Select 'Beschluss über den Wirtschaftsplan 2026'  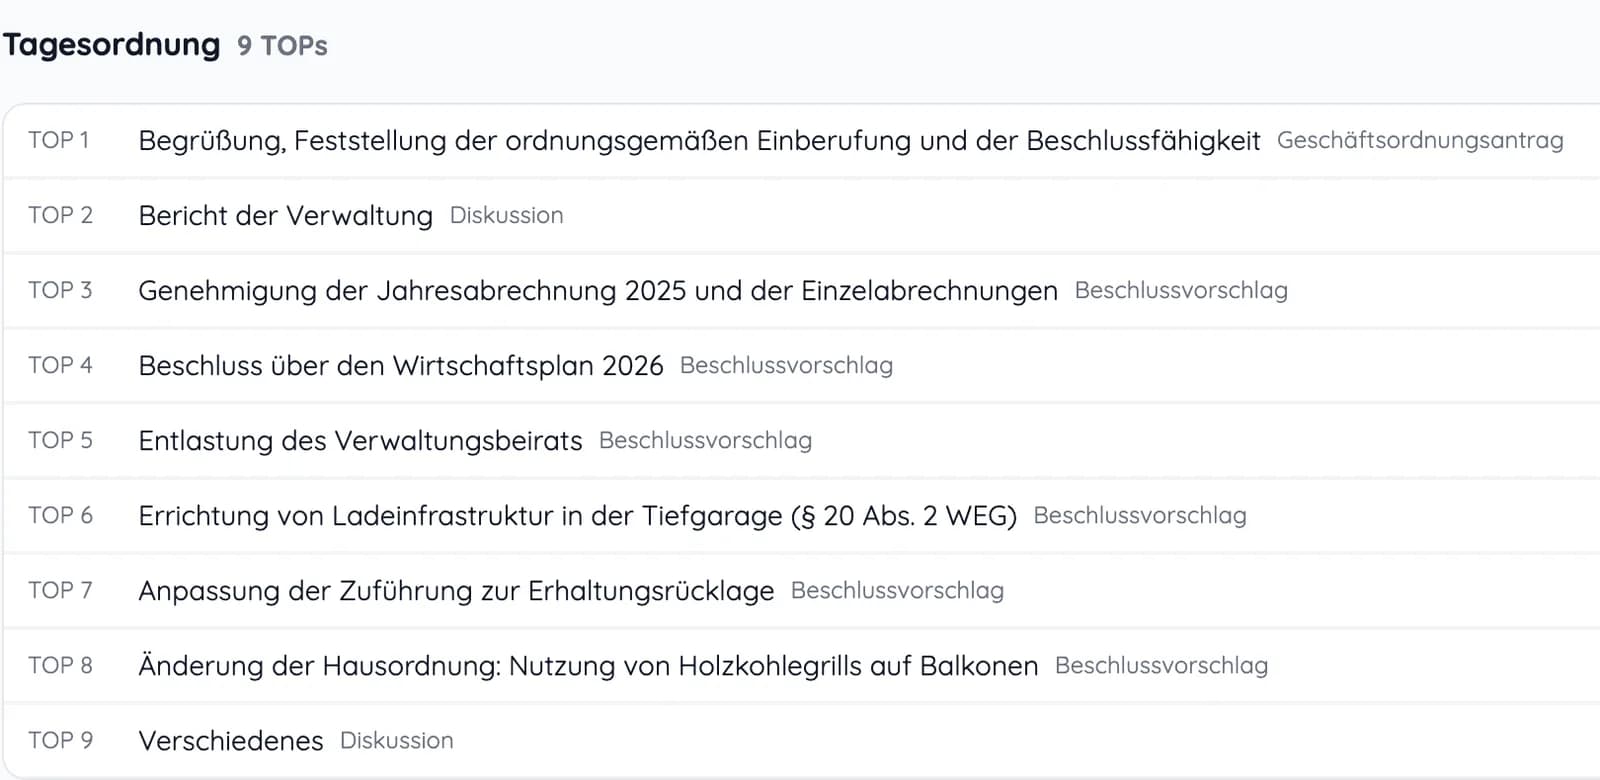401,366
